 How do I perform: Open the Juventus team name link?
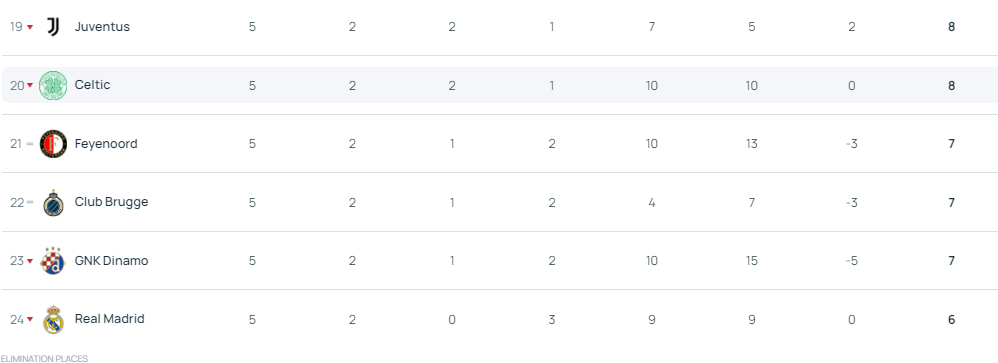102,27
